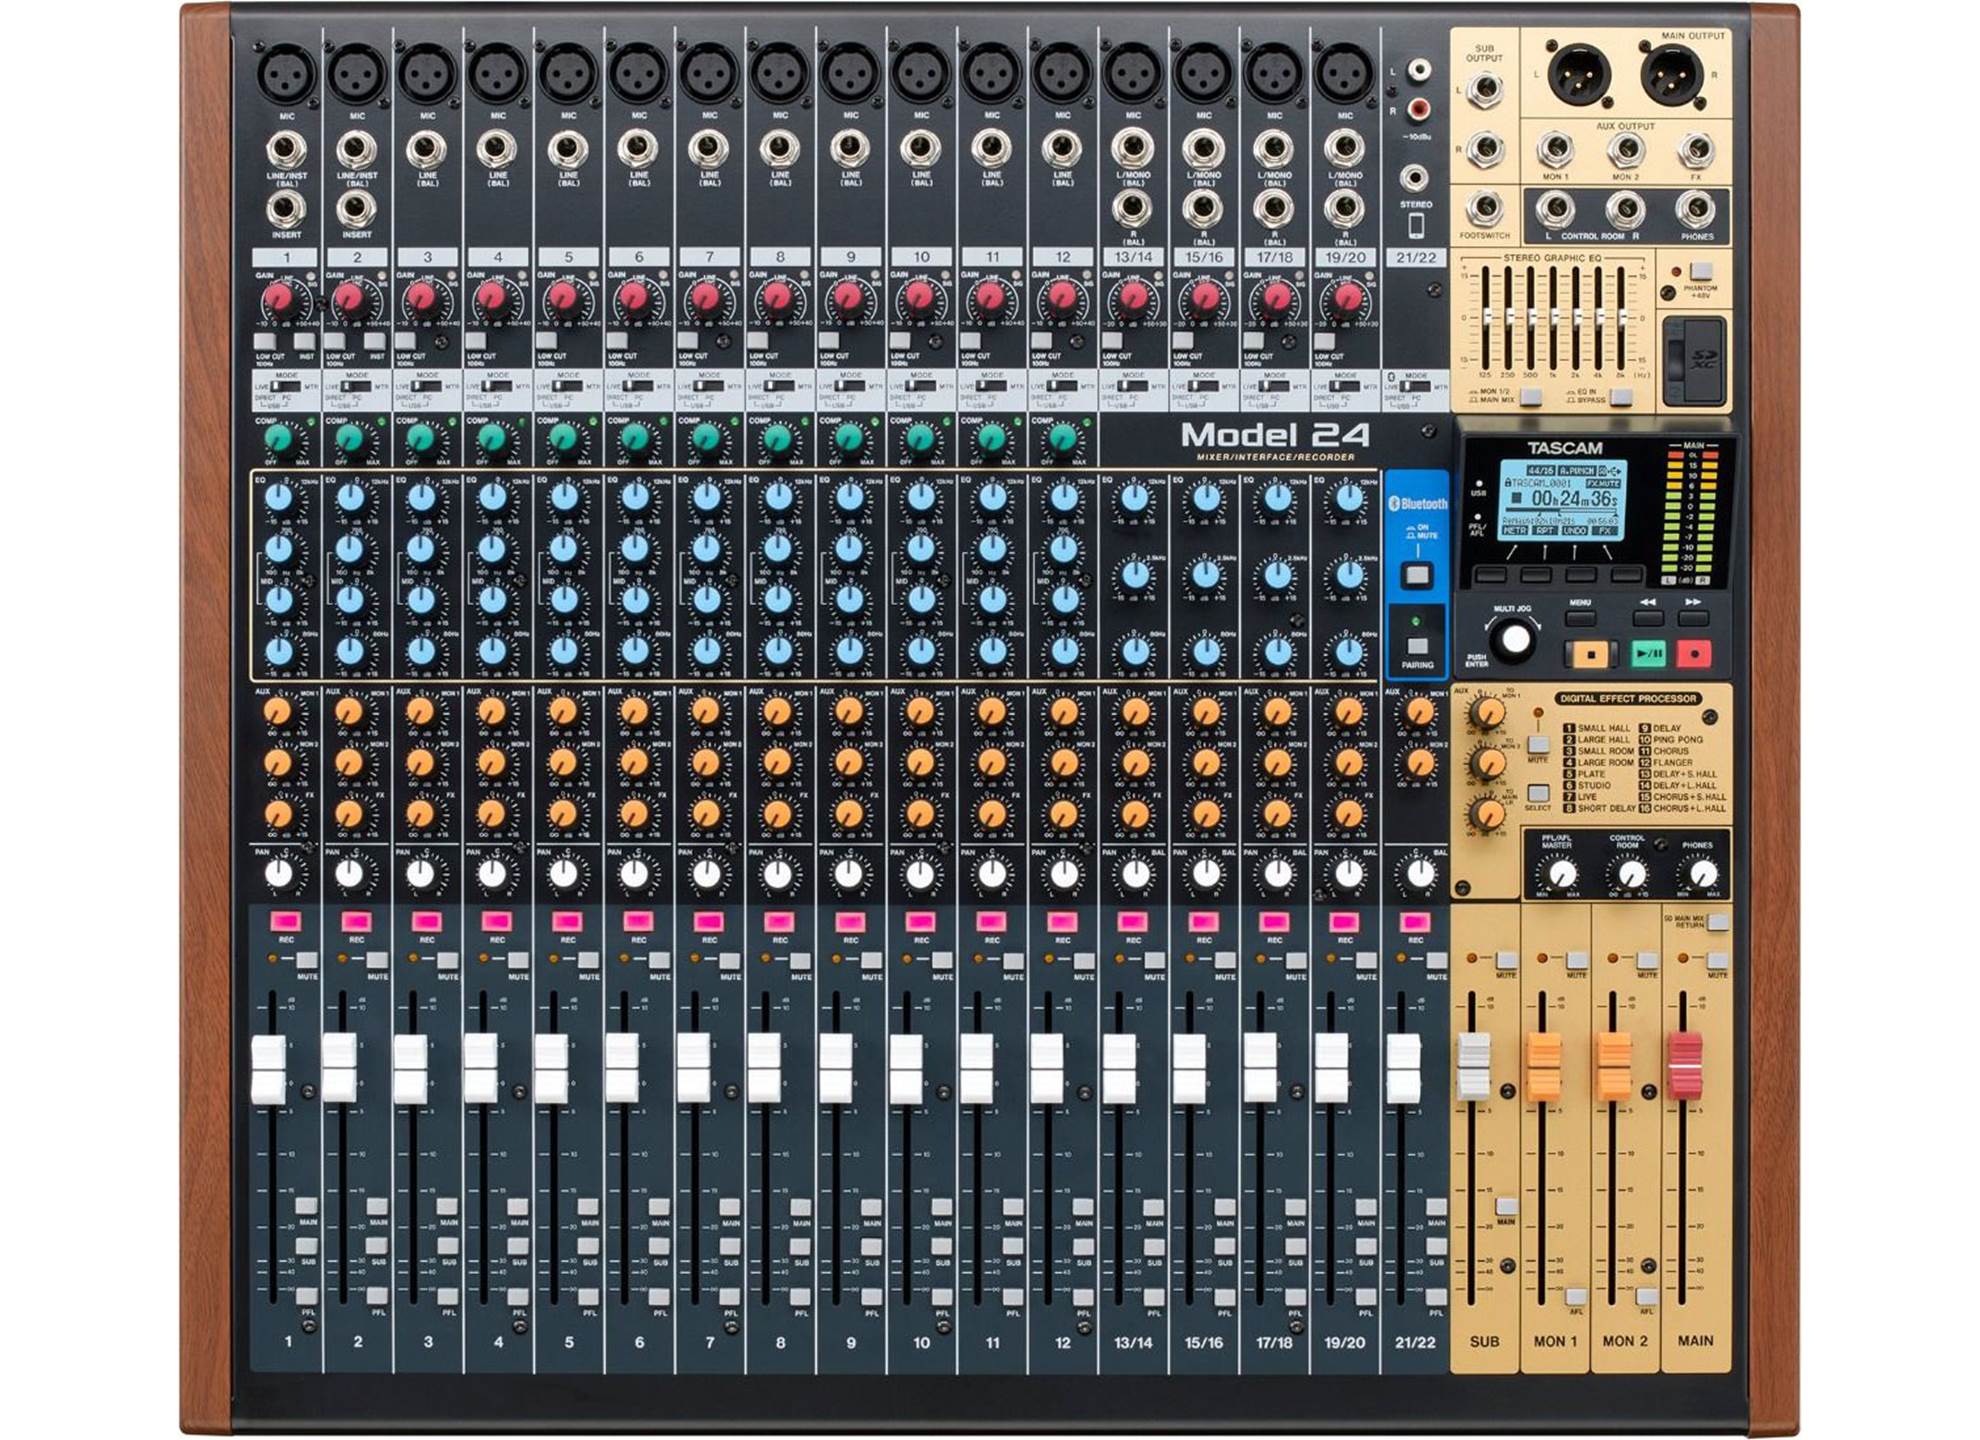Click the channel 7 AUX FX send knob

coord(707,812)
